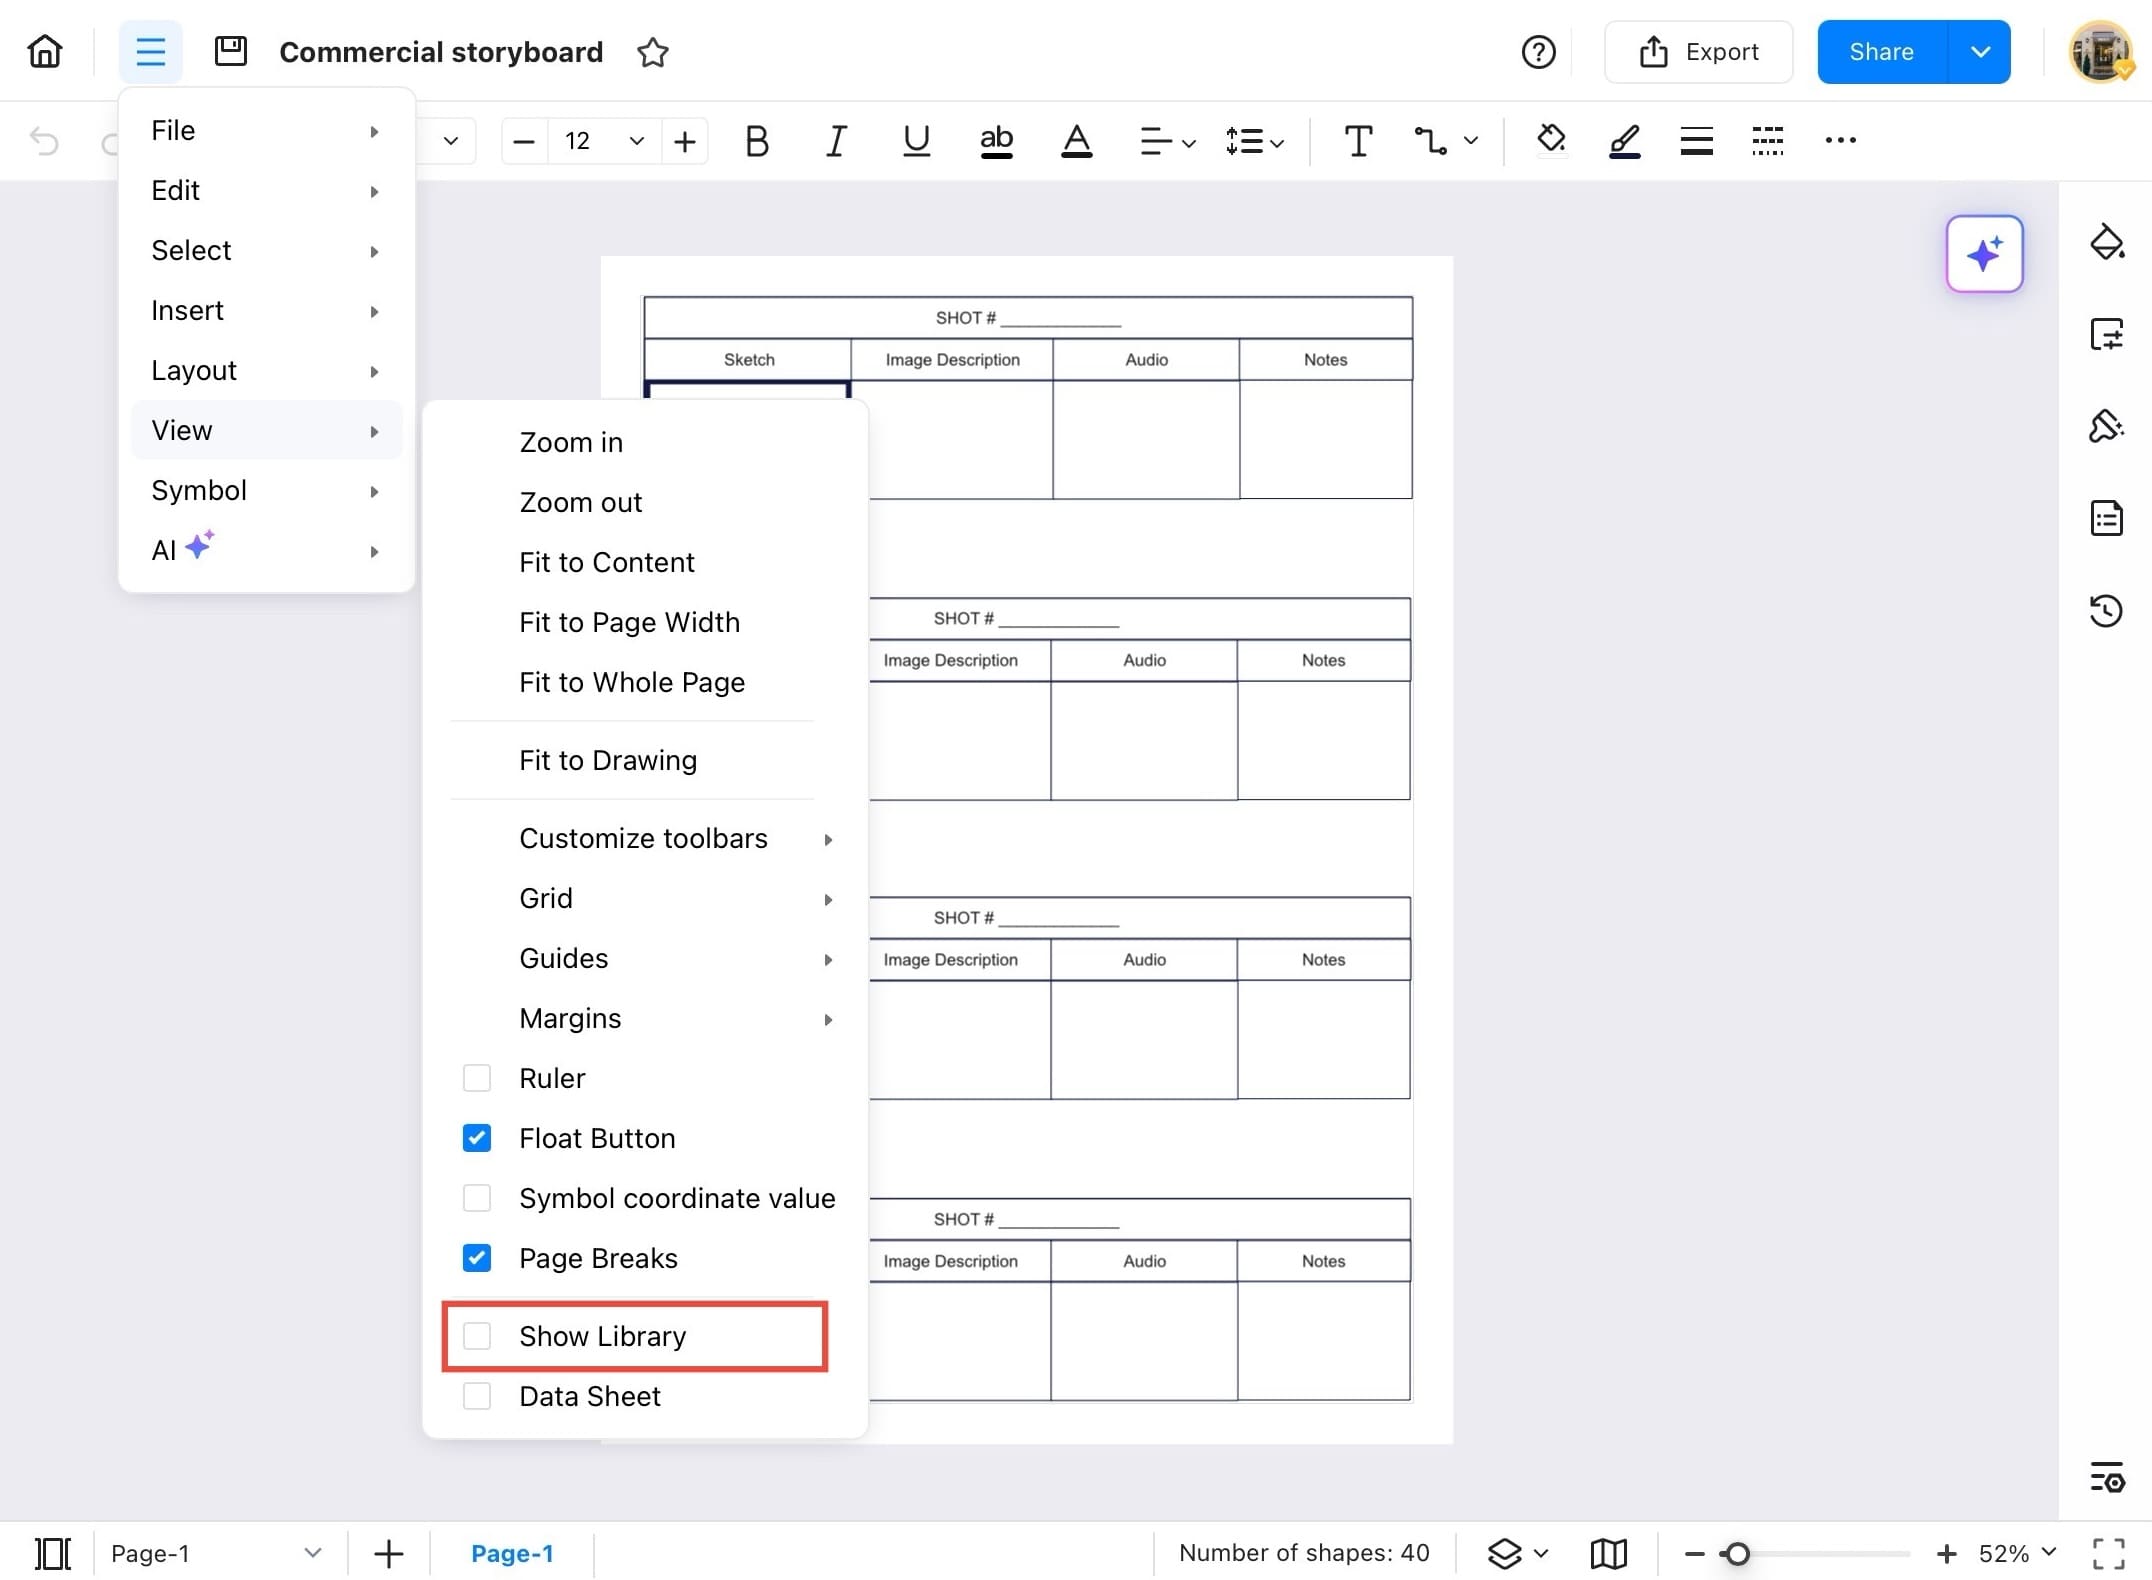The width and height of the screenshot is (2152, 1580).
Task: Add a new page with the plus button
Action: coord(388,1553)
